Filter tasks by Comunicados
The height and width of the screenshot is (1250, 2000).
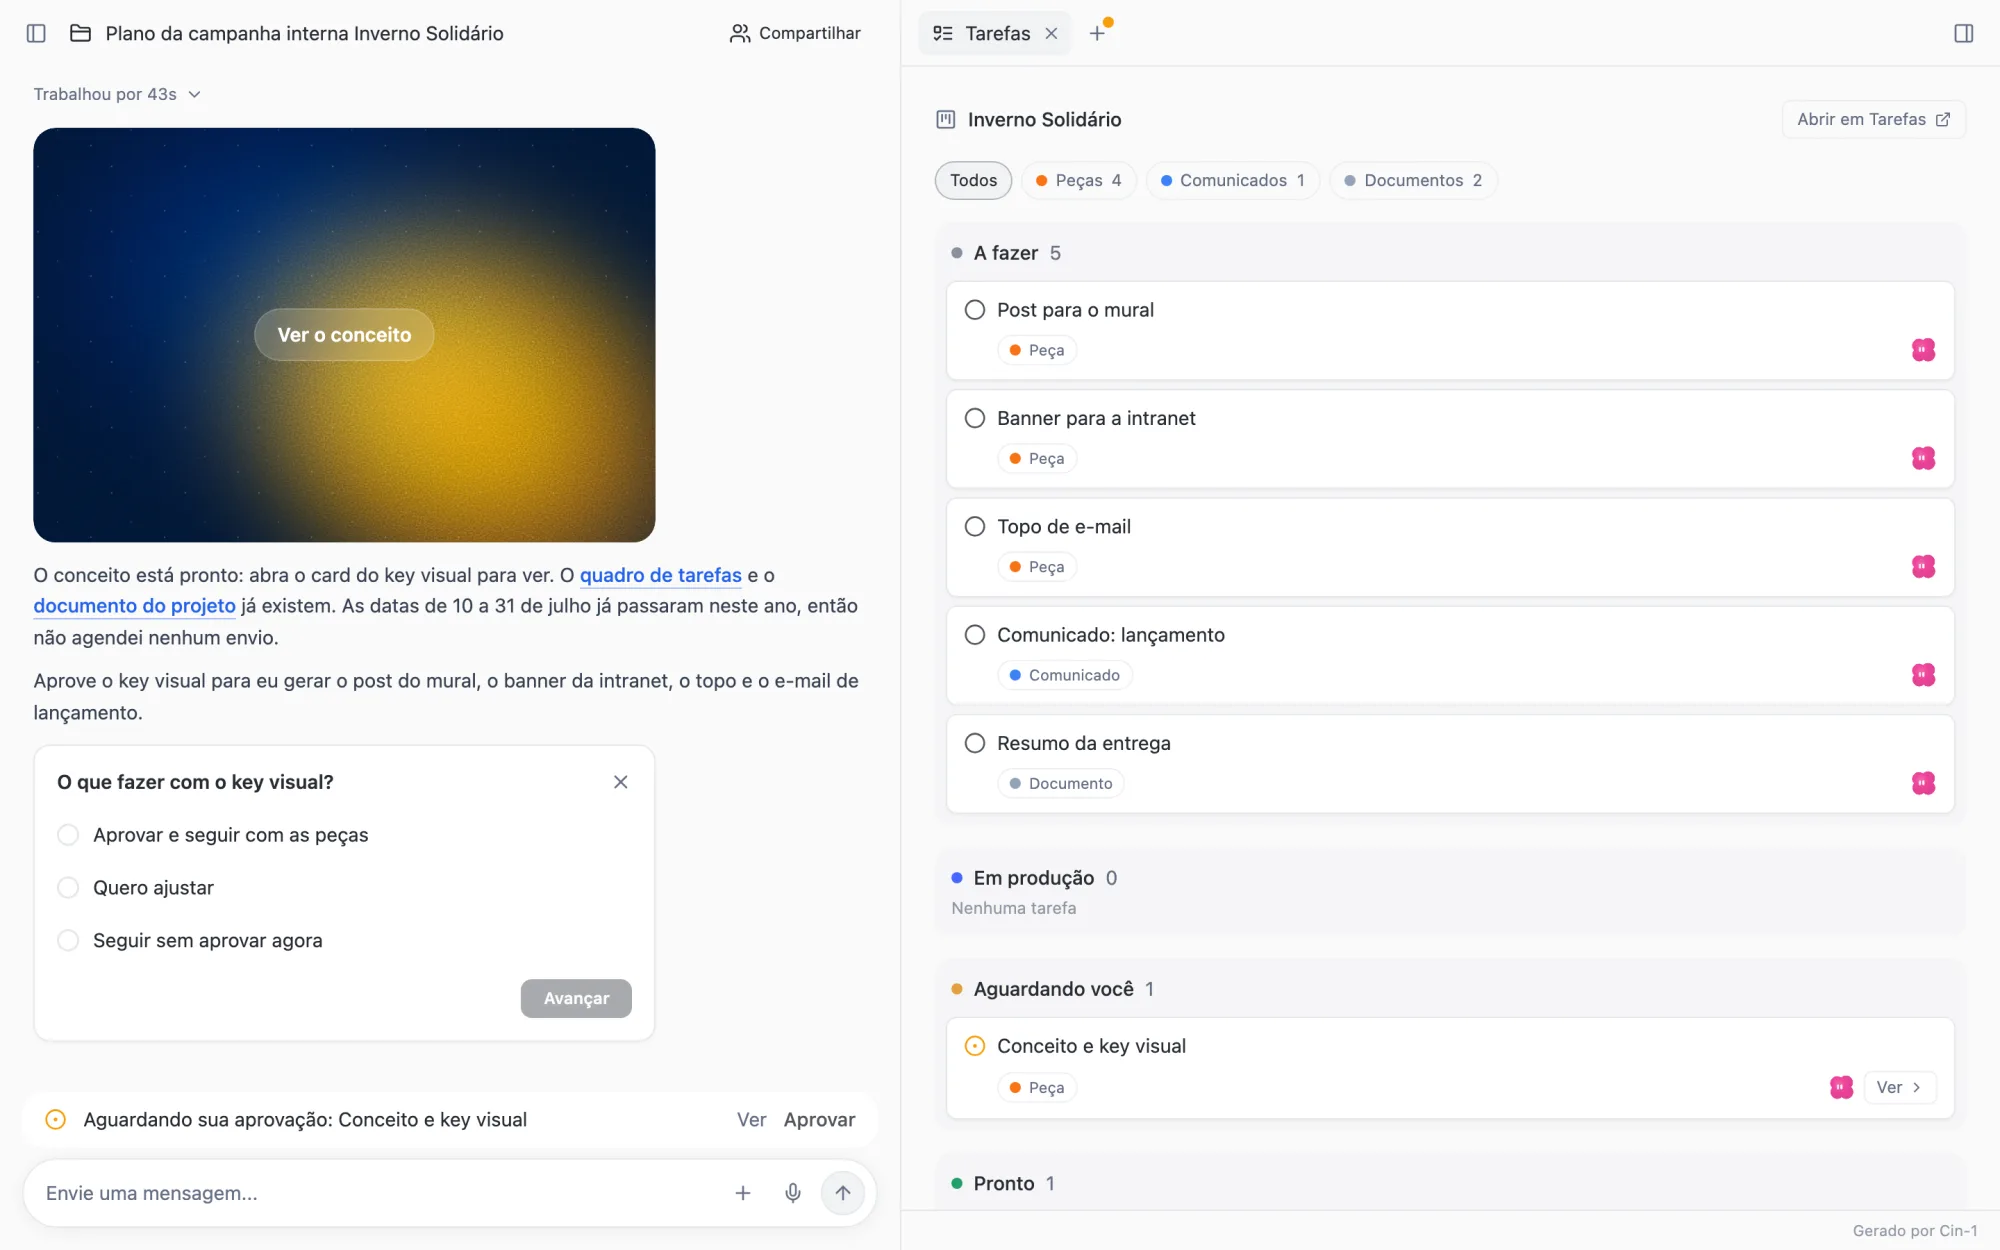(x=1232, y=180)
